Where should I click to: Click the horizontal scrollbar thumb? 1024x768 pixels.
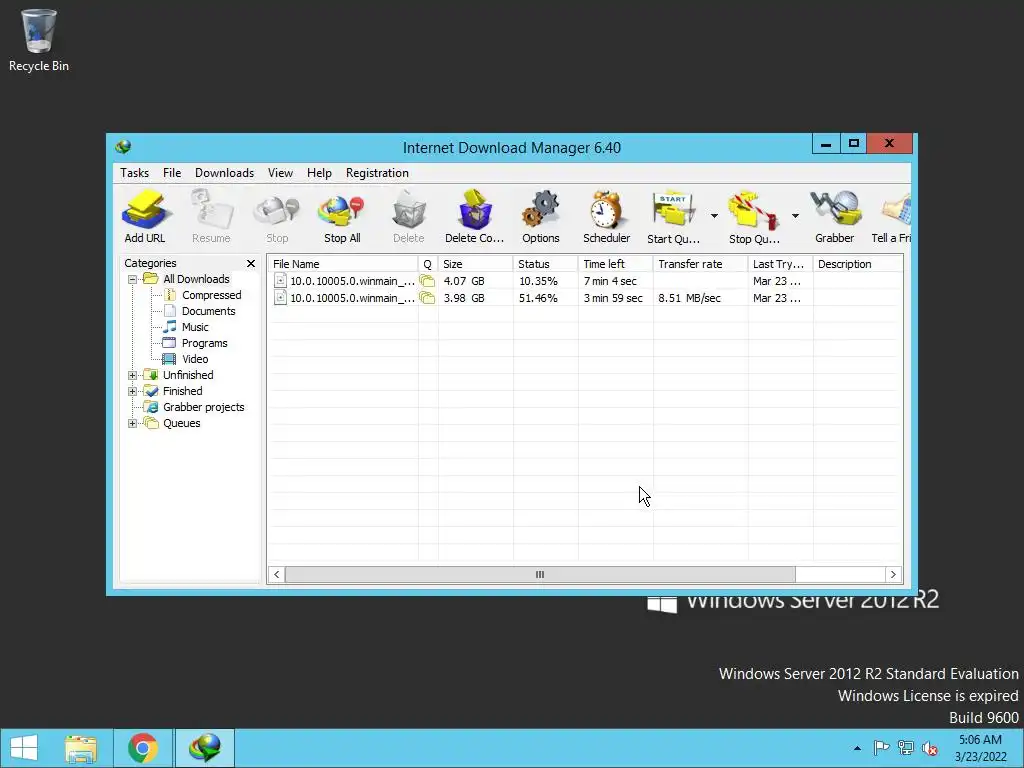tap(540, 575)
